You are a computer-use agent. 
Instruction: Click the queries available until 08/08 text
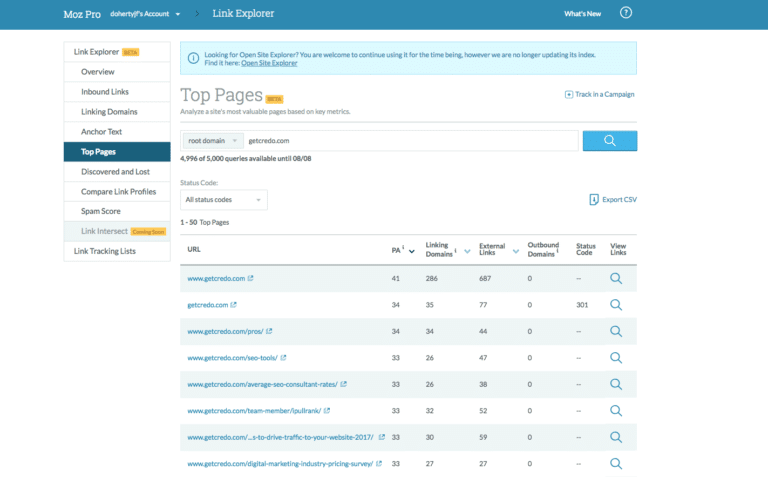coord(246,158)
